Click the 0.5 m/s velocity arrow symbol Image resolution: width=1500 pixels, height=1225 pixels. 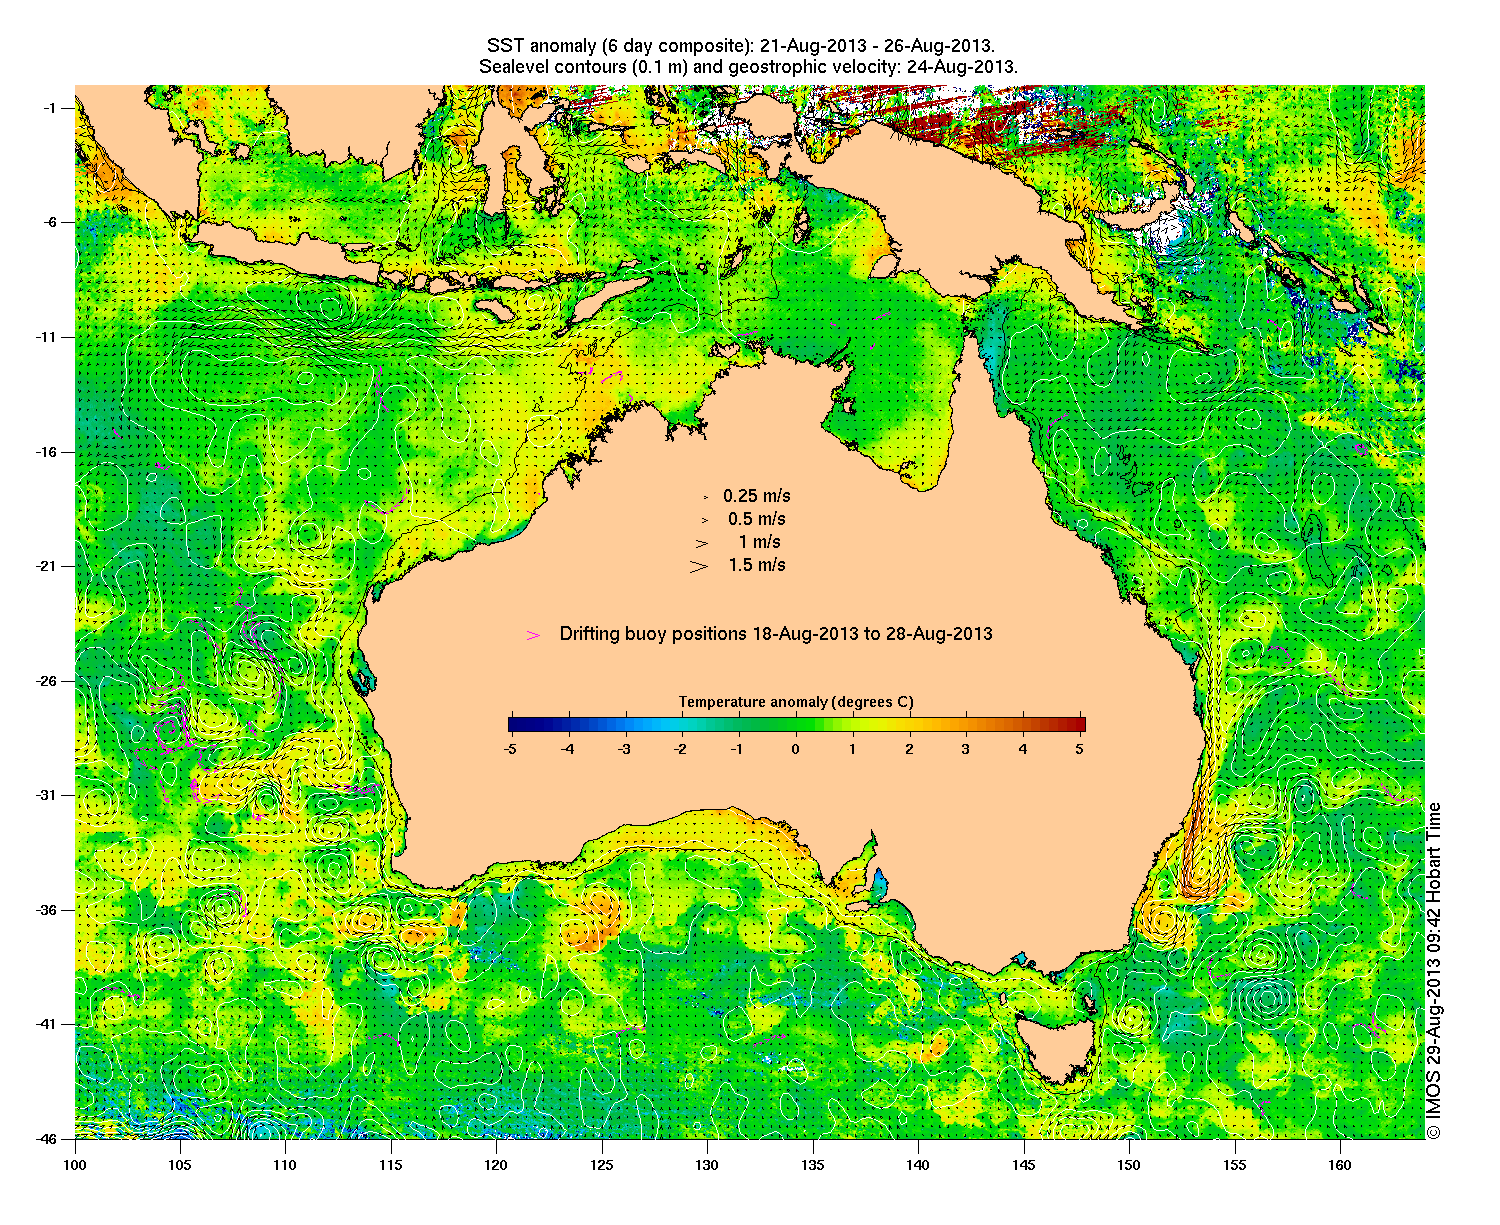705,520
